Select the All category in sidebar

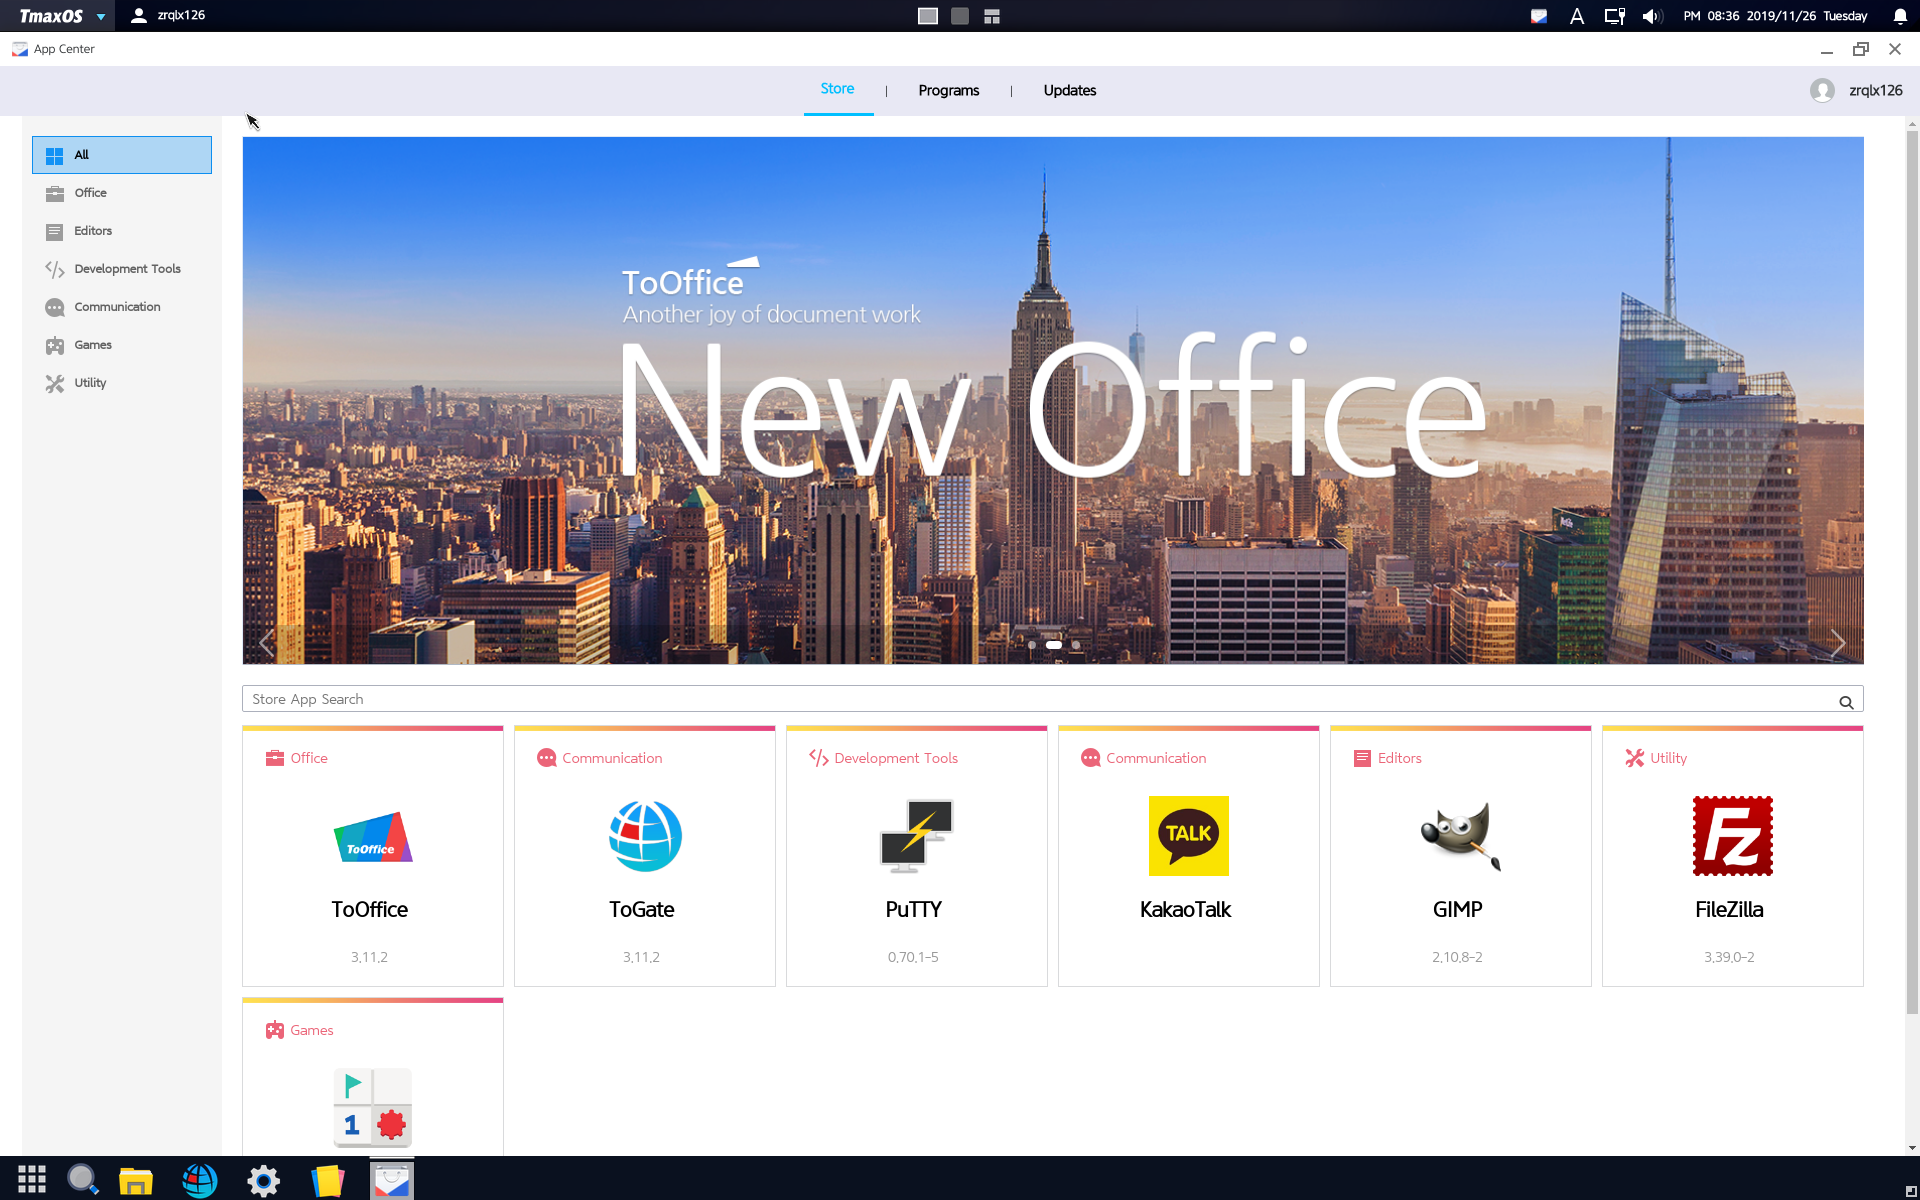coord(122,155)
